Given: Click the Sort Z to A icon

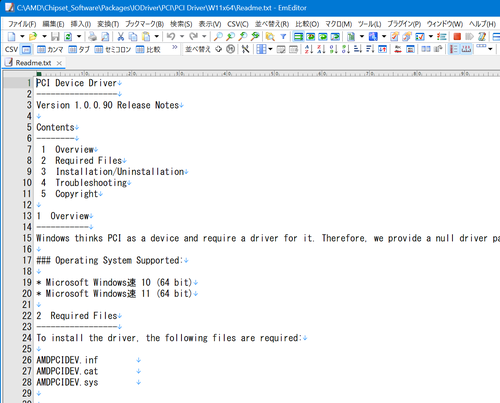Looking at the screenshot, I should [x=321, y=49].
